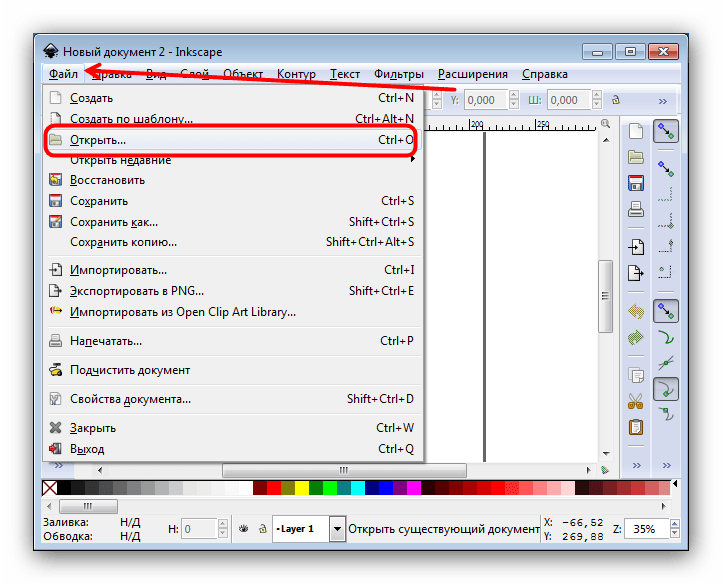Choose Подчистить документ entry
The height and width of the screenshot is (584, 722).
(232, 370)
